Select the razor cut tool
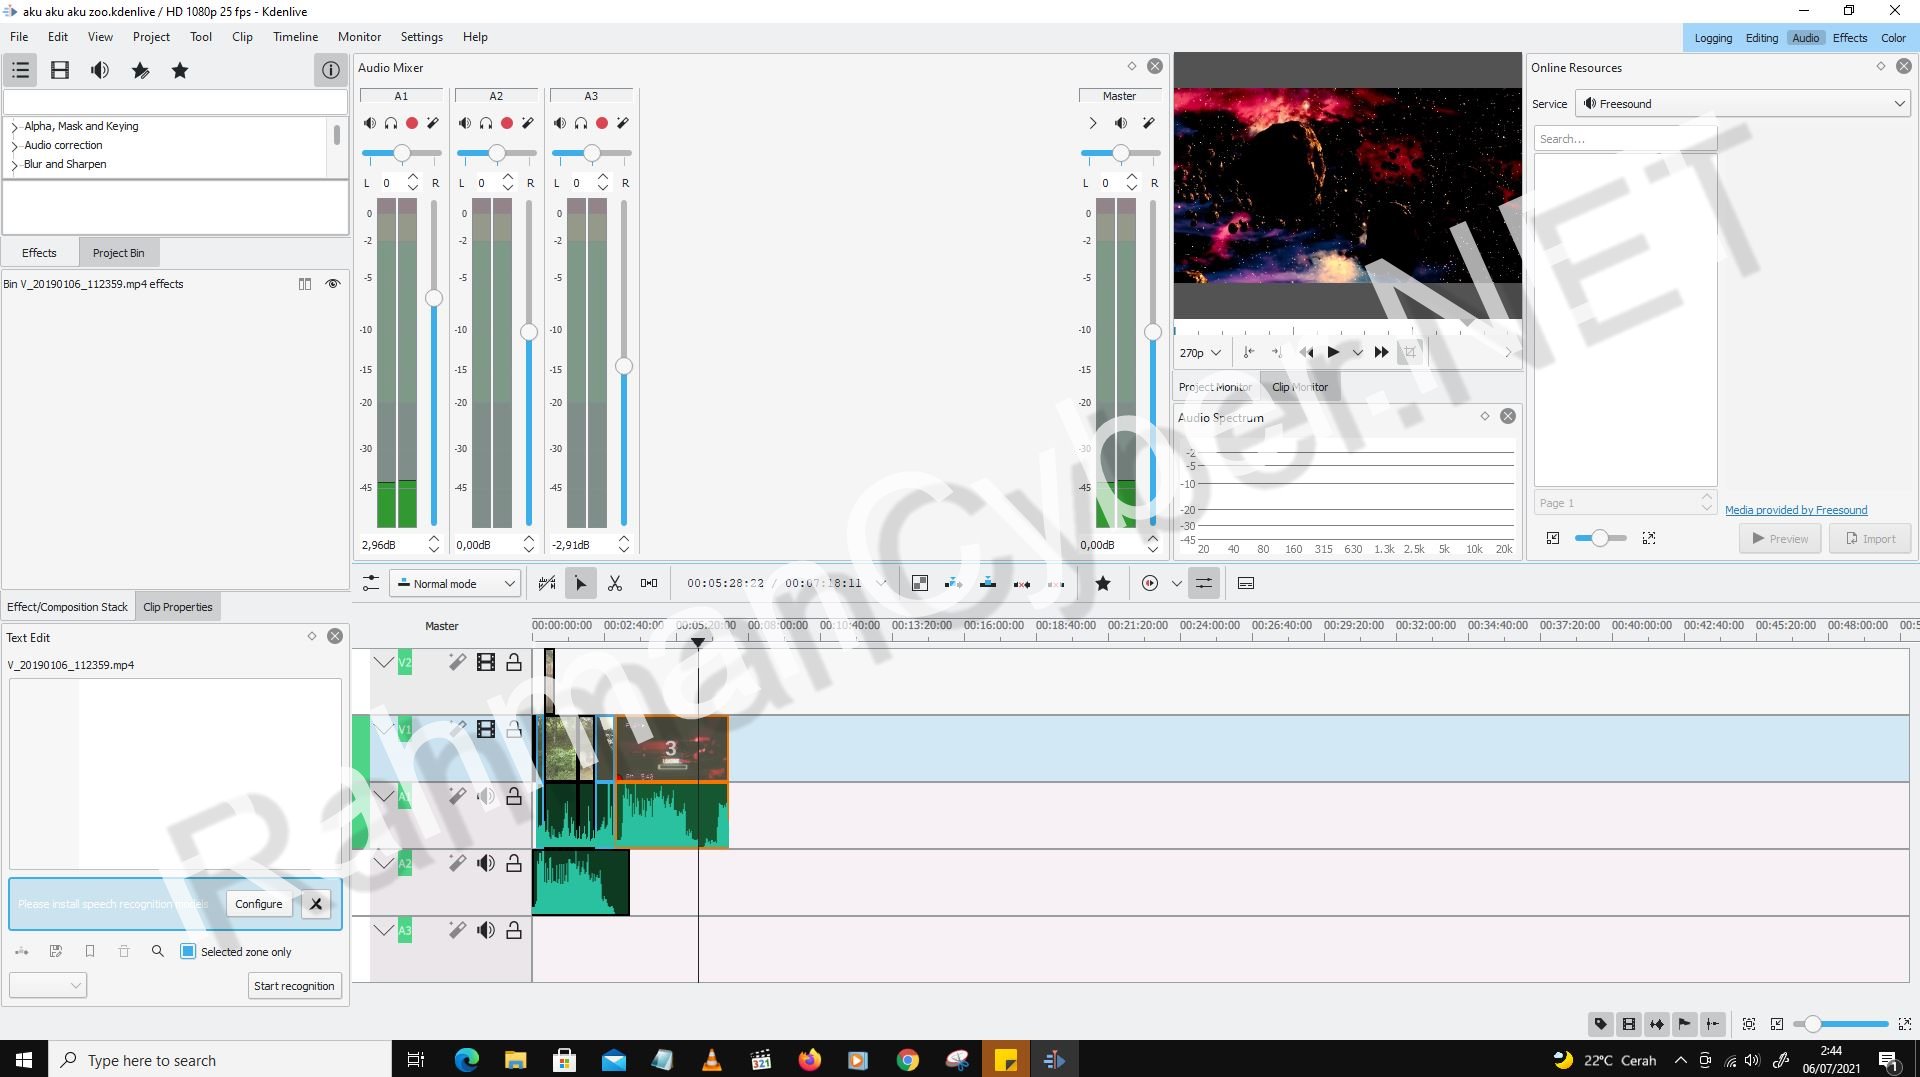The width and height of the screenshot is (1920, 1077). click(615, 583)
